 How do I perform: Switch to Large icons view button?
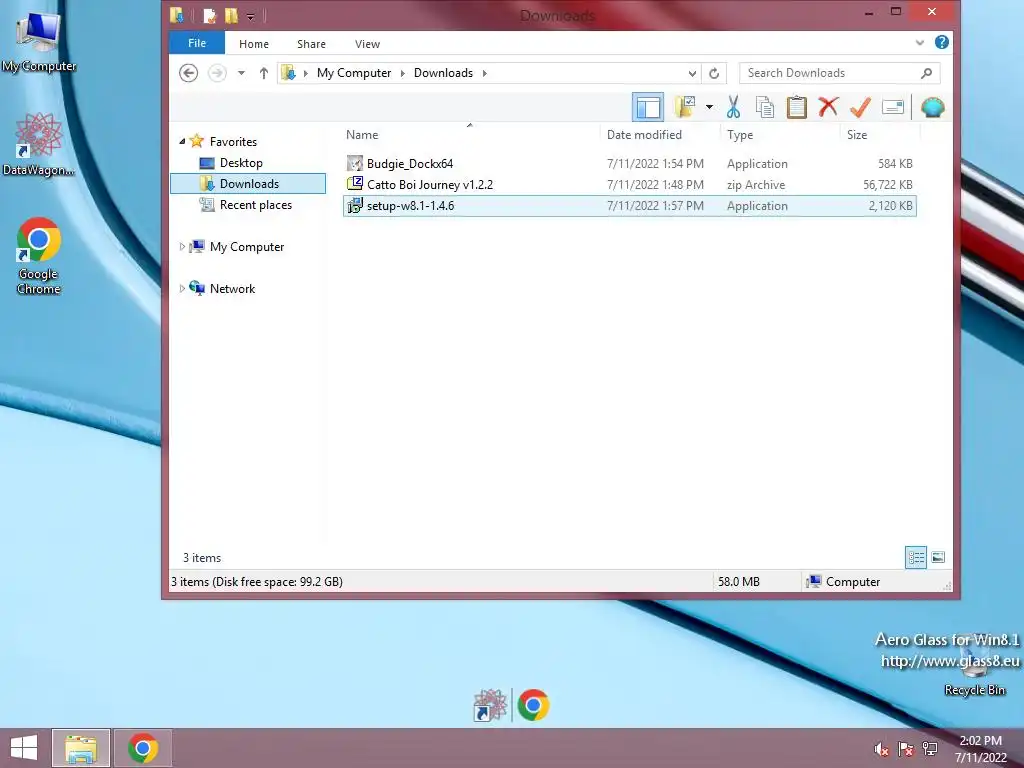pyautogui.click(x=938, y=557)
